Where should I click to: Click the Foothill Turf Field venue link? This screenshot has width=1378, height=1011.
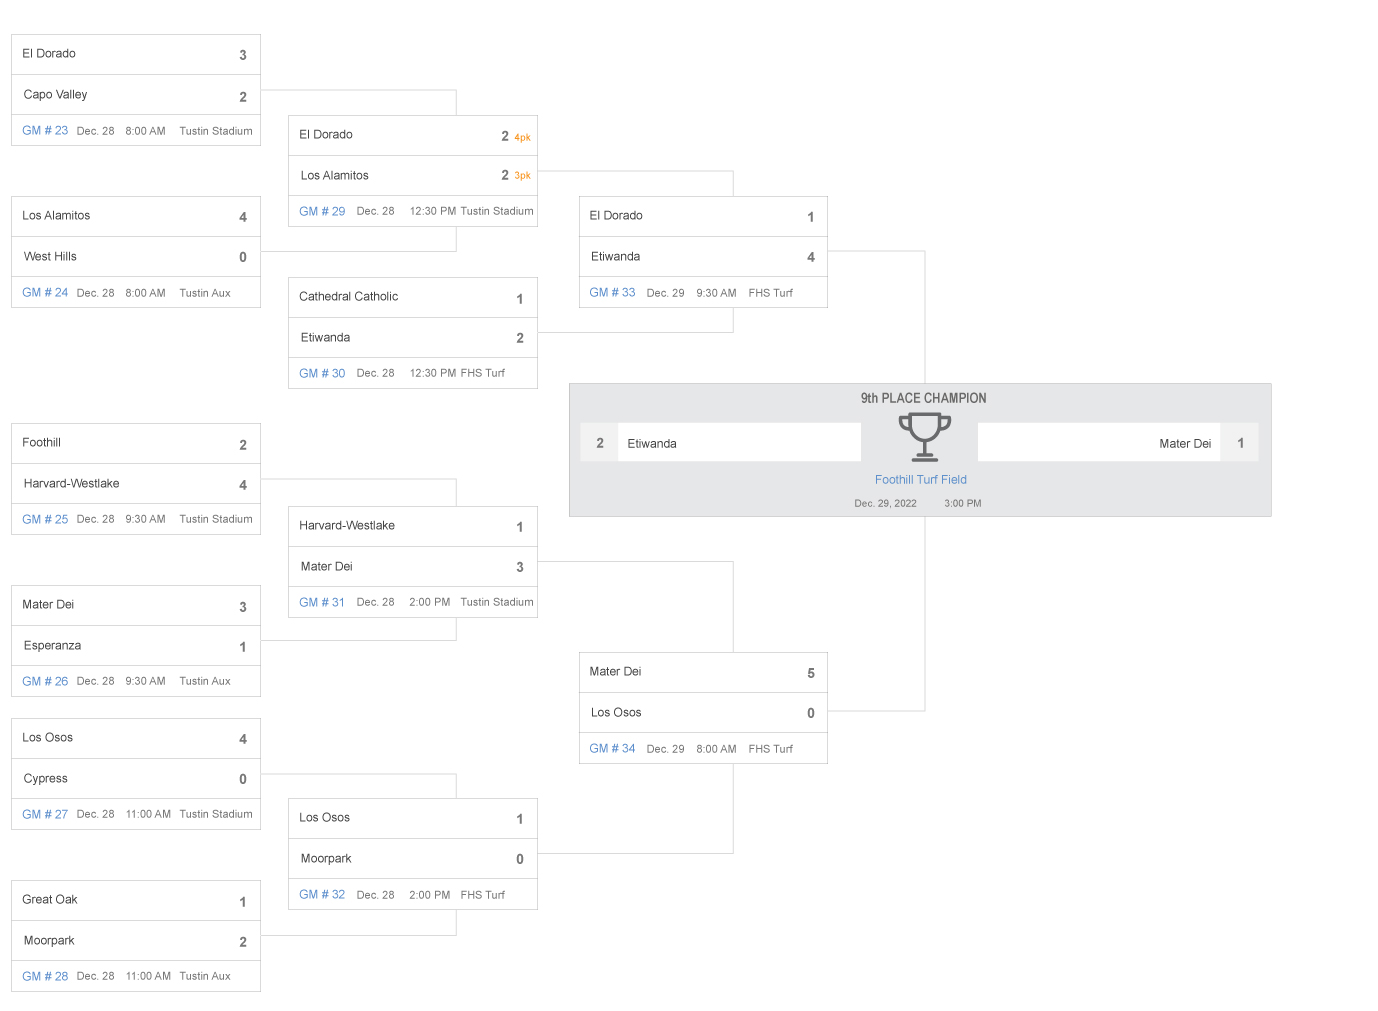921,480
